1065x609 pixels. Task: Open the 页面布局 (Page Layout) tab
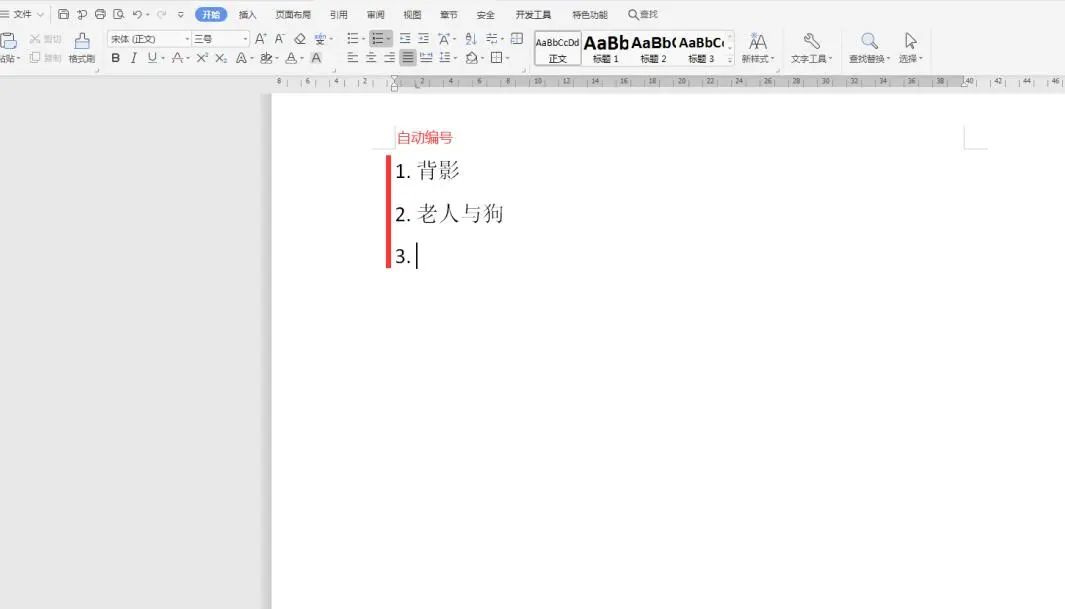pyautogui.click(x=293, y=15)
